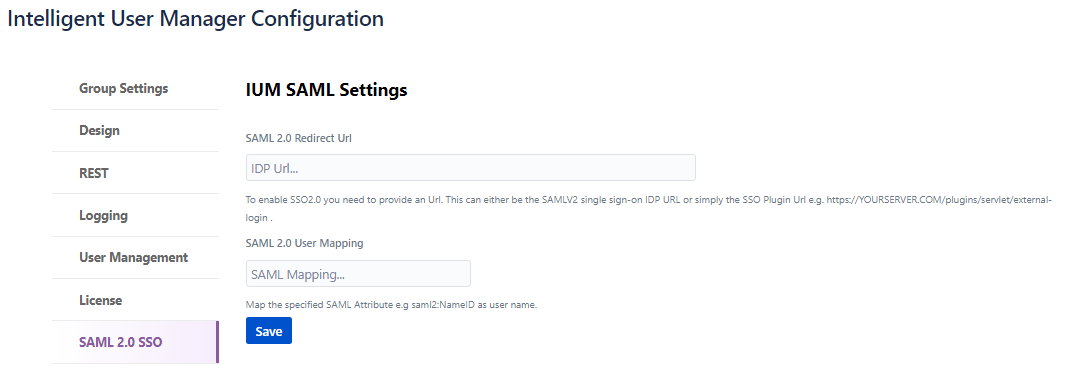View the License section

coord(135,300)
